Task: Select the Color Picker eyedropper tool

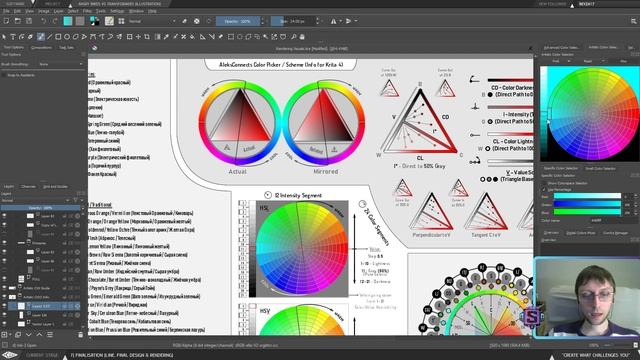Action: click(x=167, y=37)
